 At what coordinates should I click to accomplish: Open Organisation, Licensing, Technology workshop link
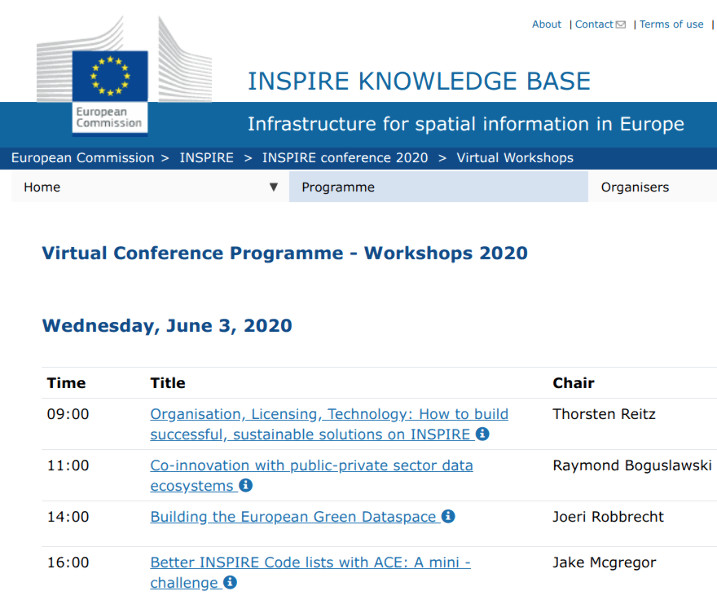click(x=329, y=414)
